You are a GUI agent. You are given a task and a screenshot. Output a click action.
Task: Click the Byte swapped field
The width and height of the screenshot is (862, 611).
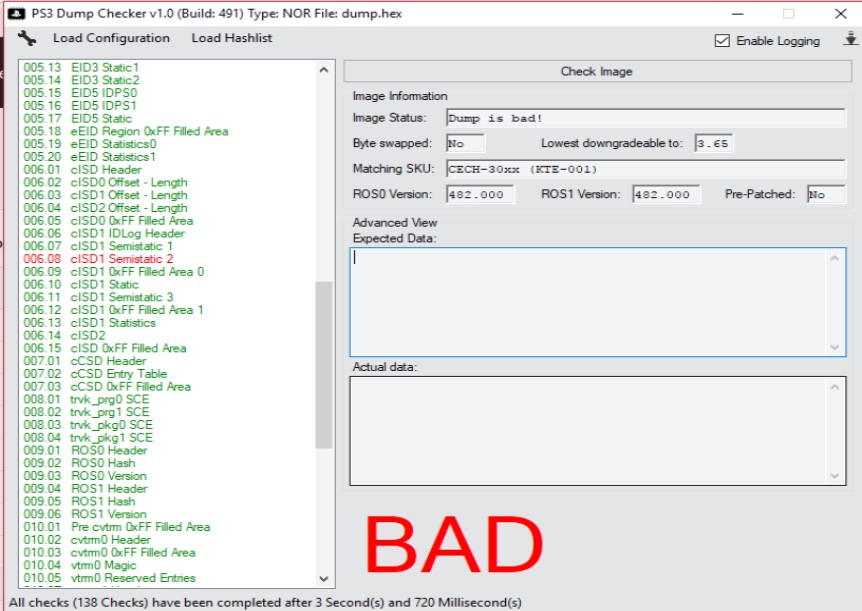[x=465, y=144]
